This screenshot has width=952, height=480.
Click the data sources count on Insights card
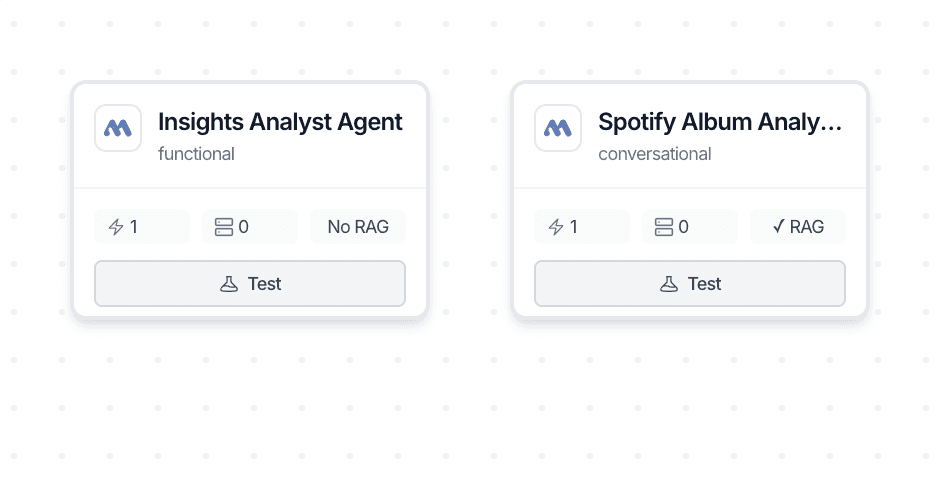point(249,227)
